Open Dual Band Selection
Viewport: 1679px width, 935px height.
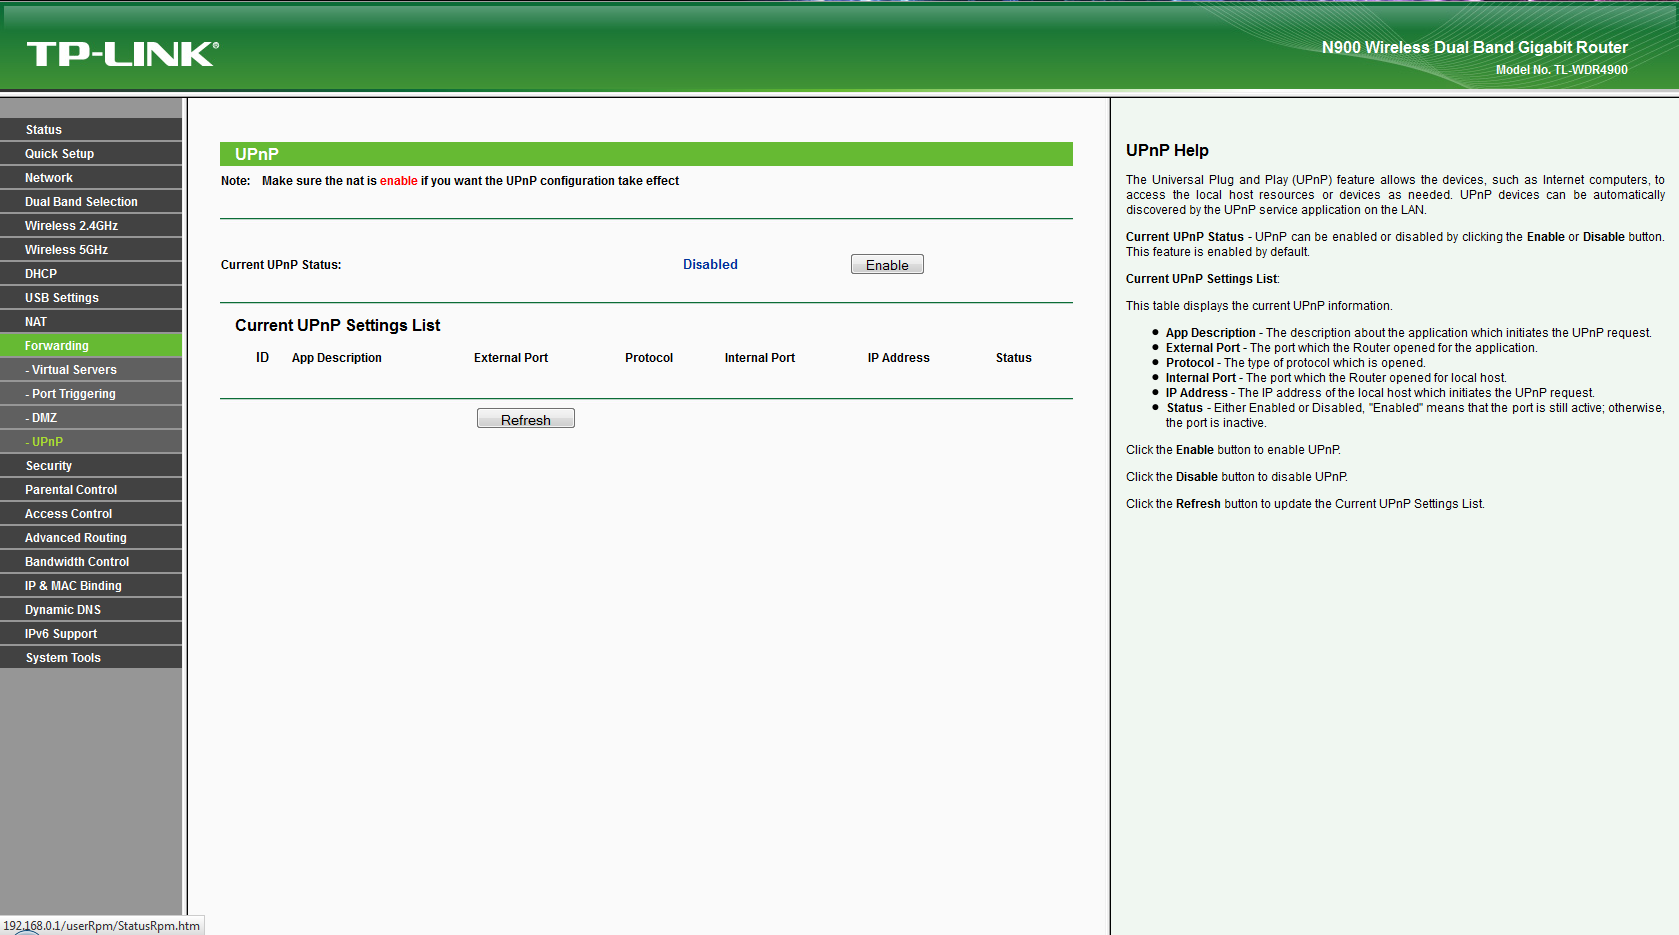(x=91, y=202)
